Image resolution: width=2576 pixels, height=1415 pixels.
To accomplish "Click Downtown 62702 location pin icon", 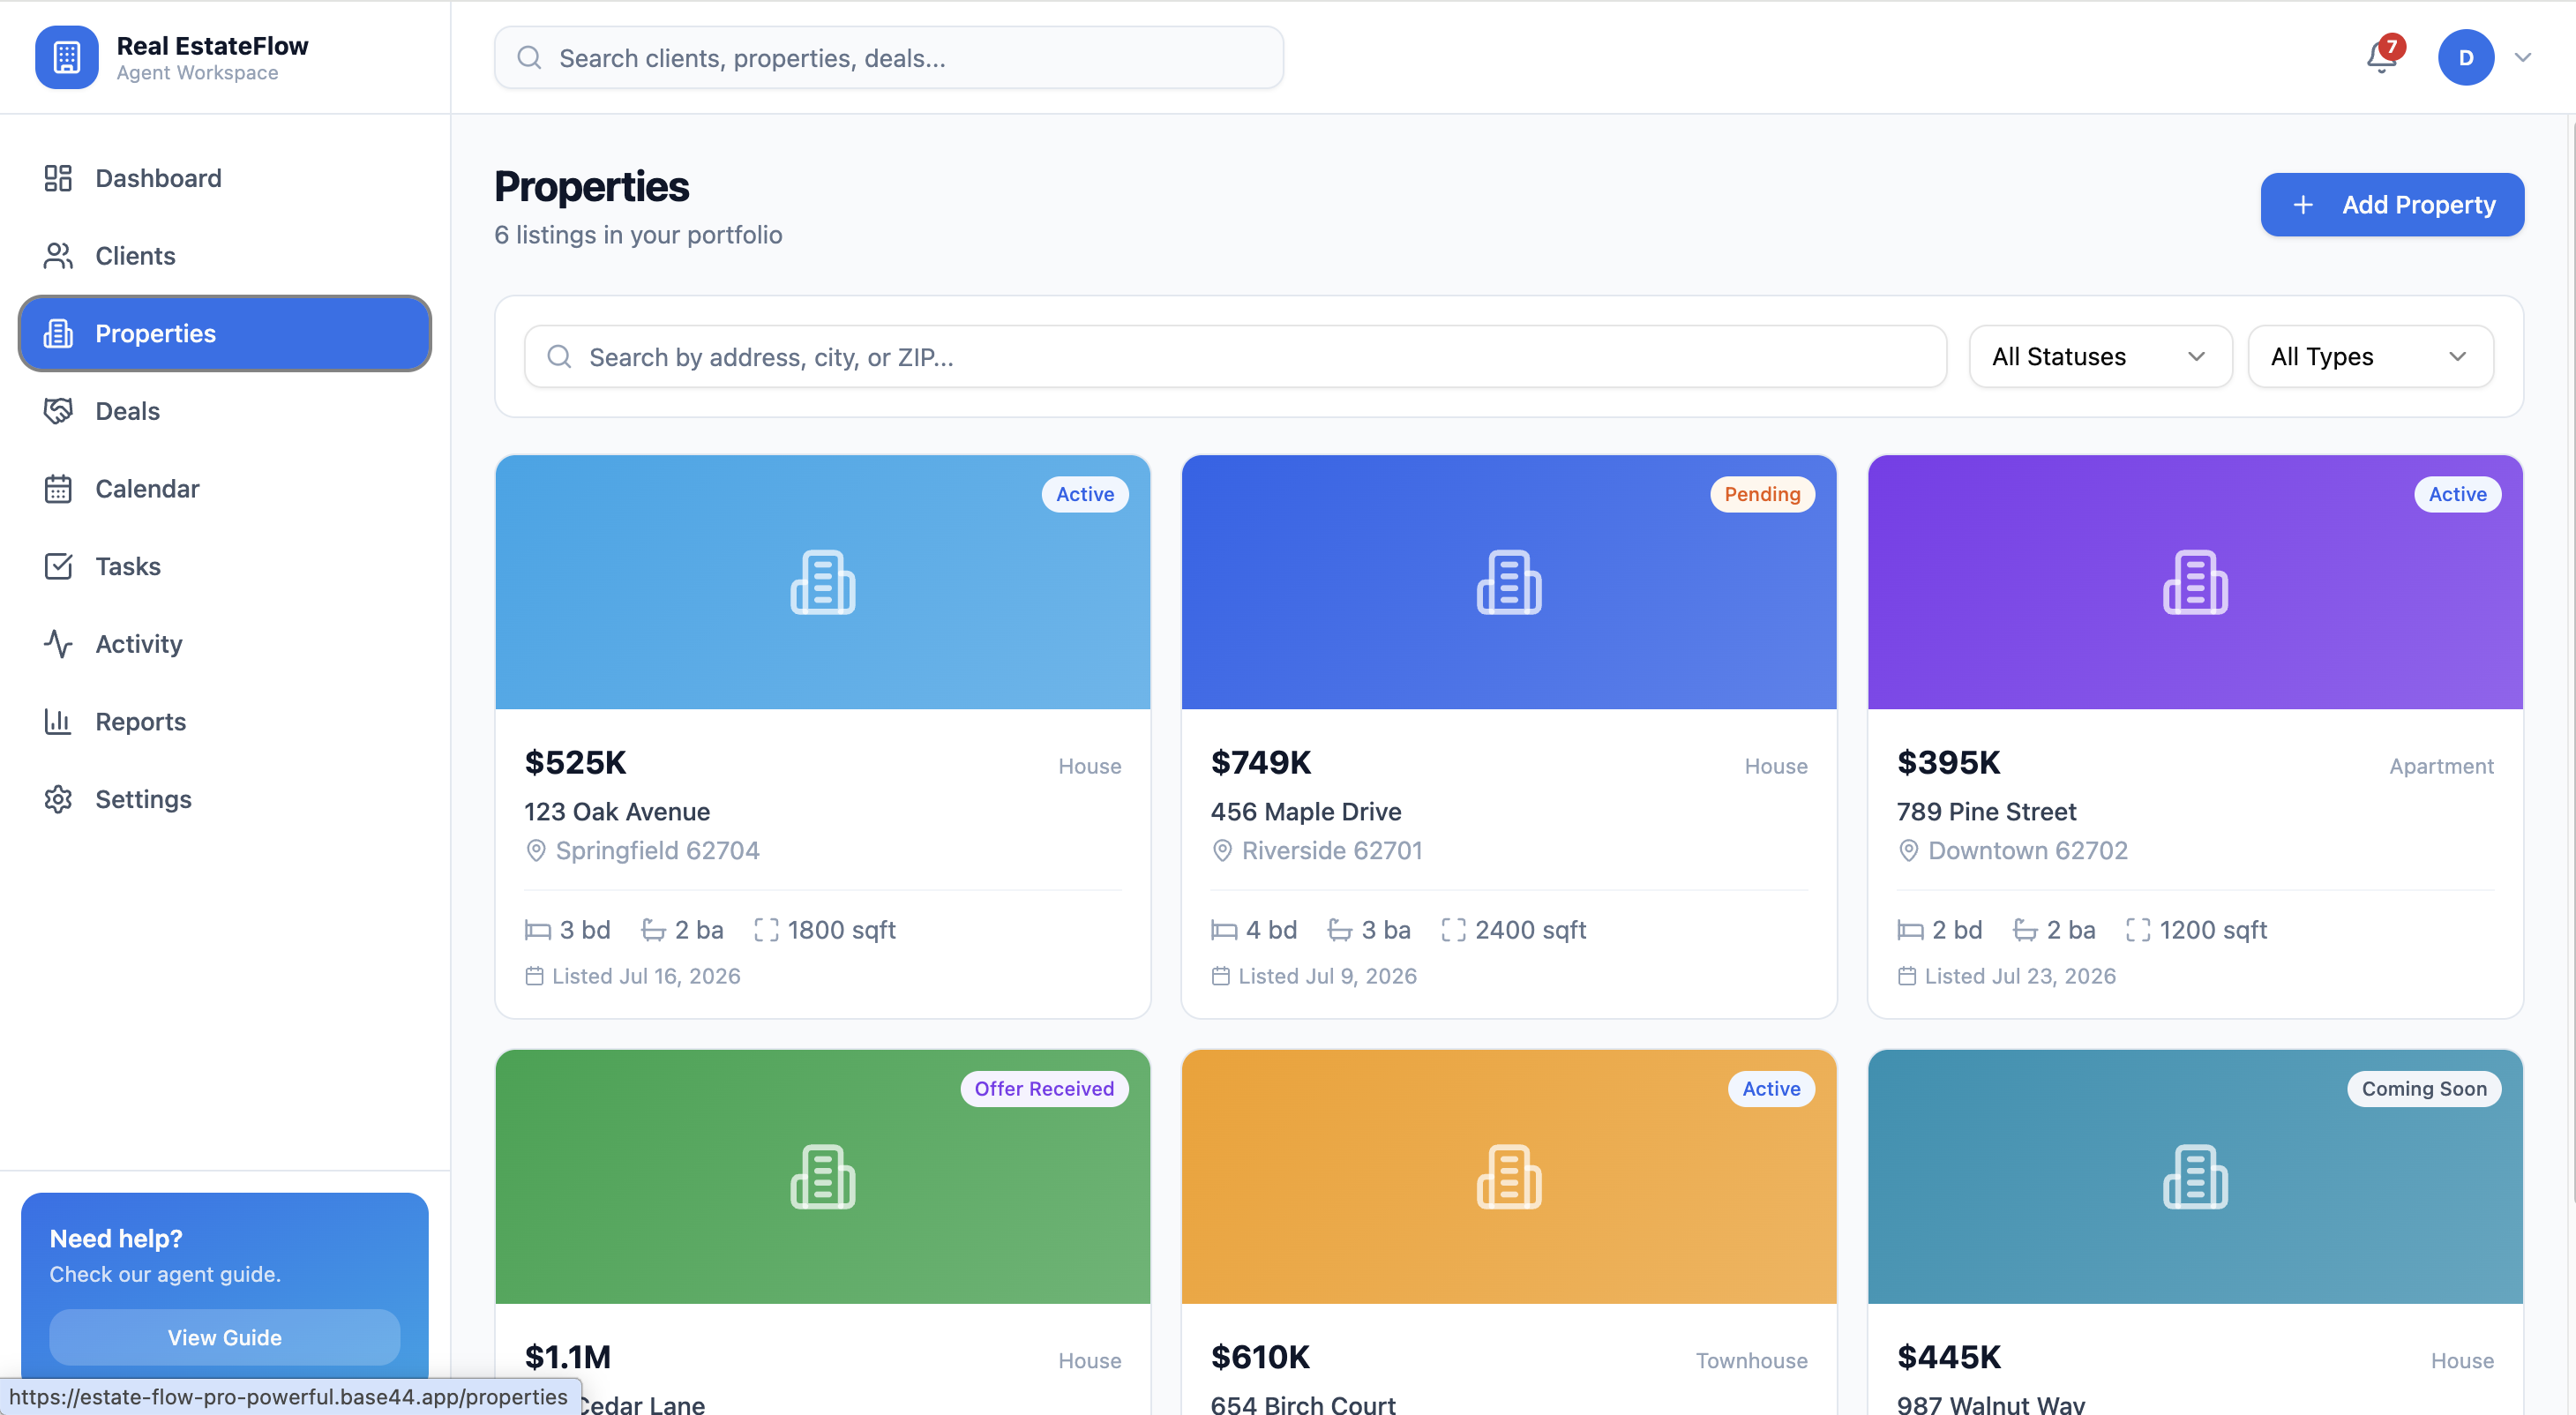I will tap(1908, 850).
